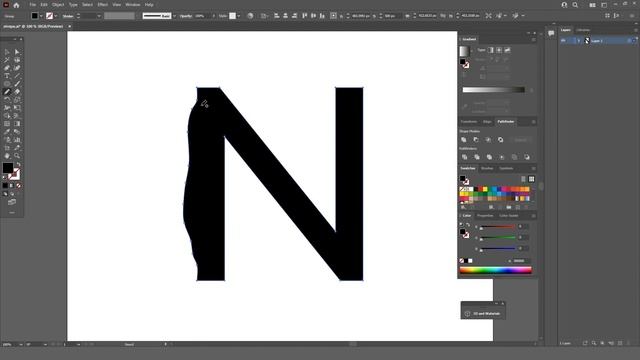
Task: Select the Type tool
Action: tap(7, 76)
